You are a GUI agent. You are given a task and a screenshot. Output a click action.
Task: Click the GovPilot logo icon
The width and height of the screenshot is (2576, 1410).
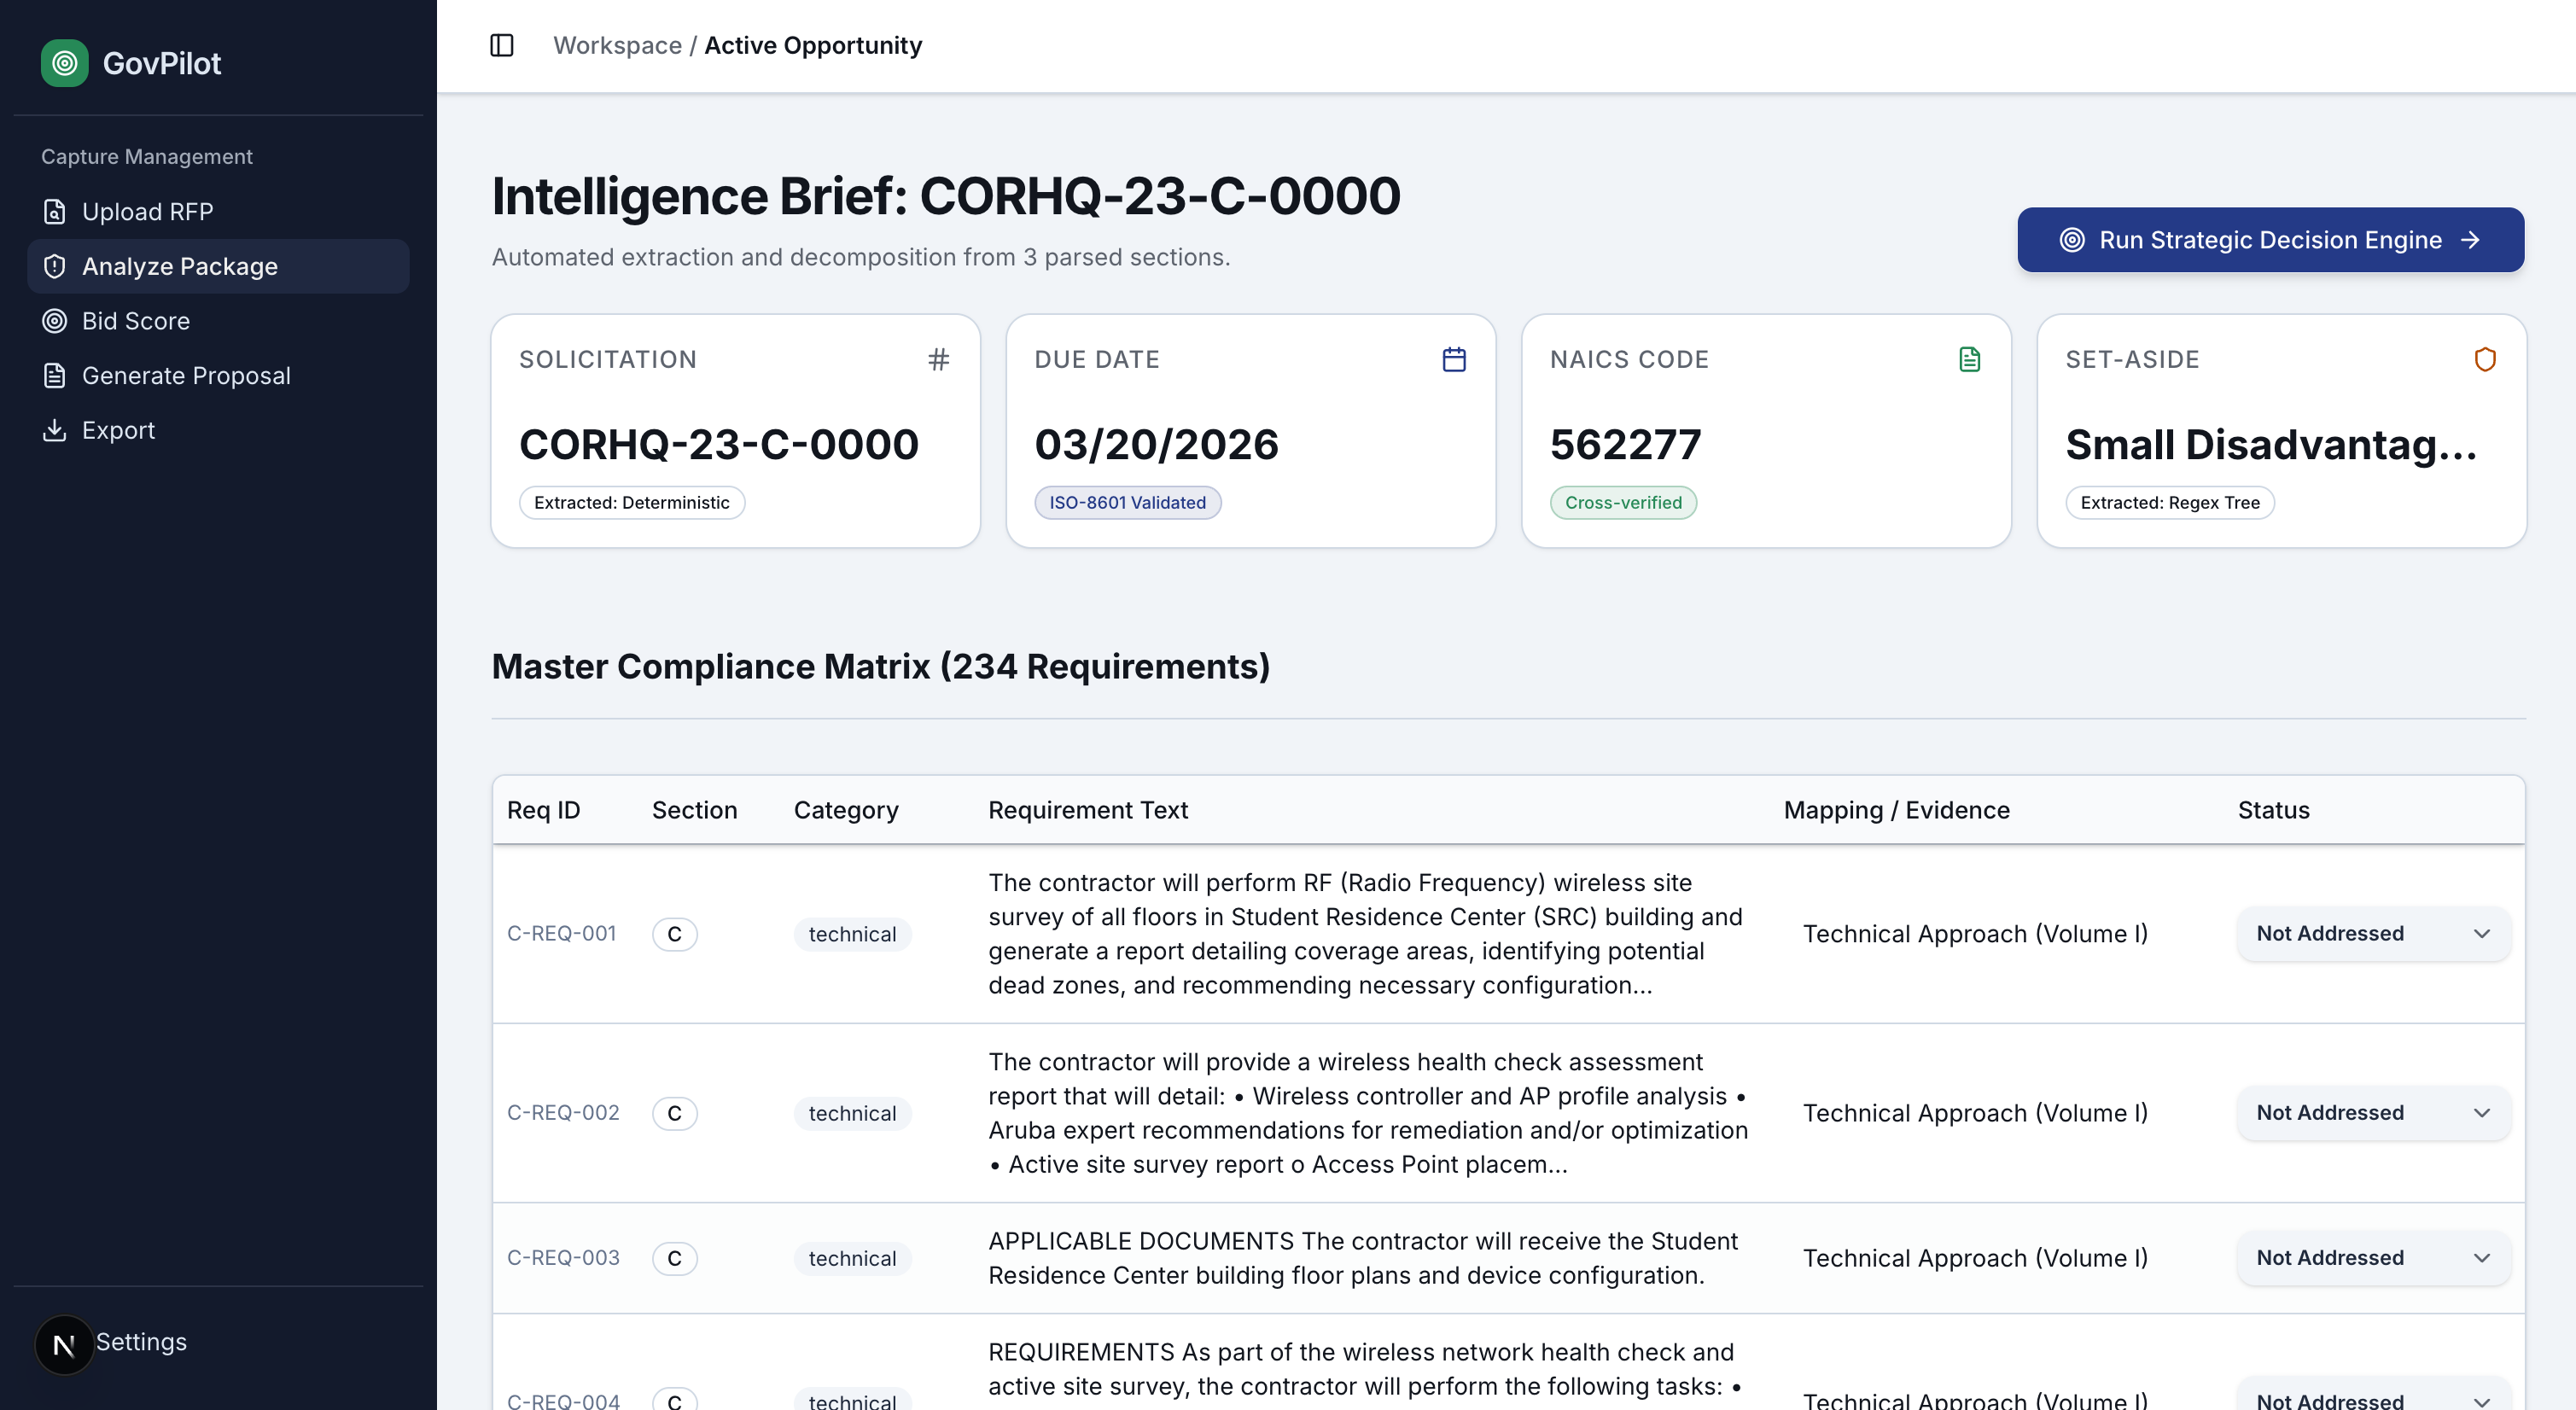tap(64, 63)
